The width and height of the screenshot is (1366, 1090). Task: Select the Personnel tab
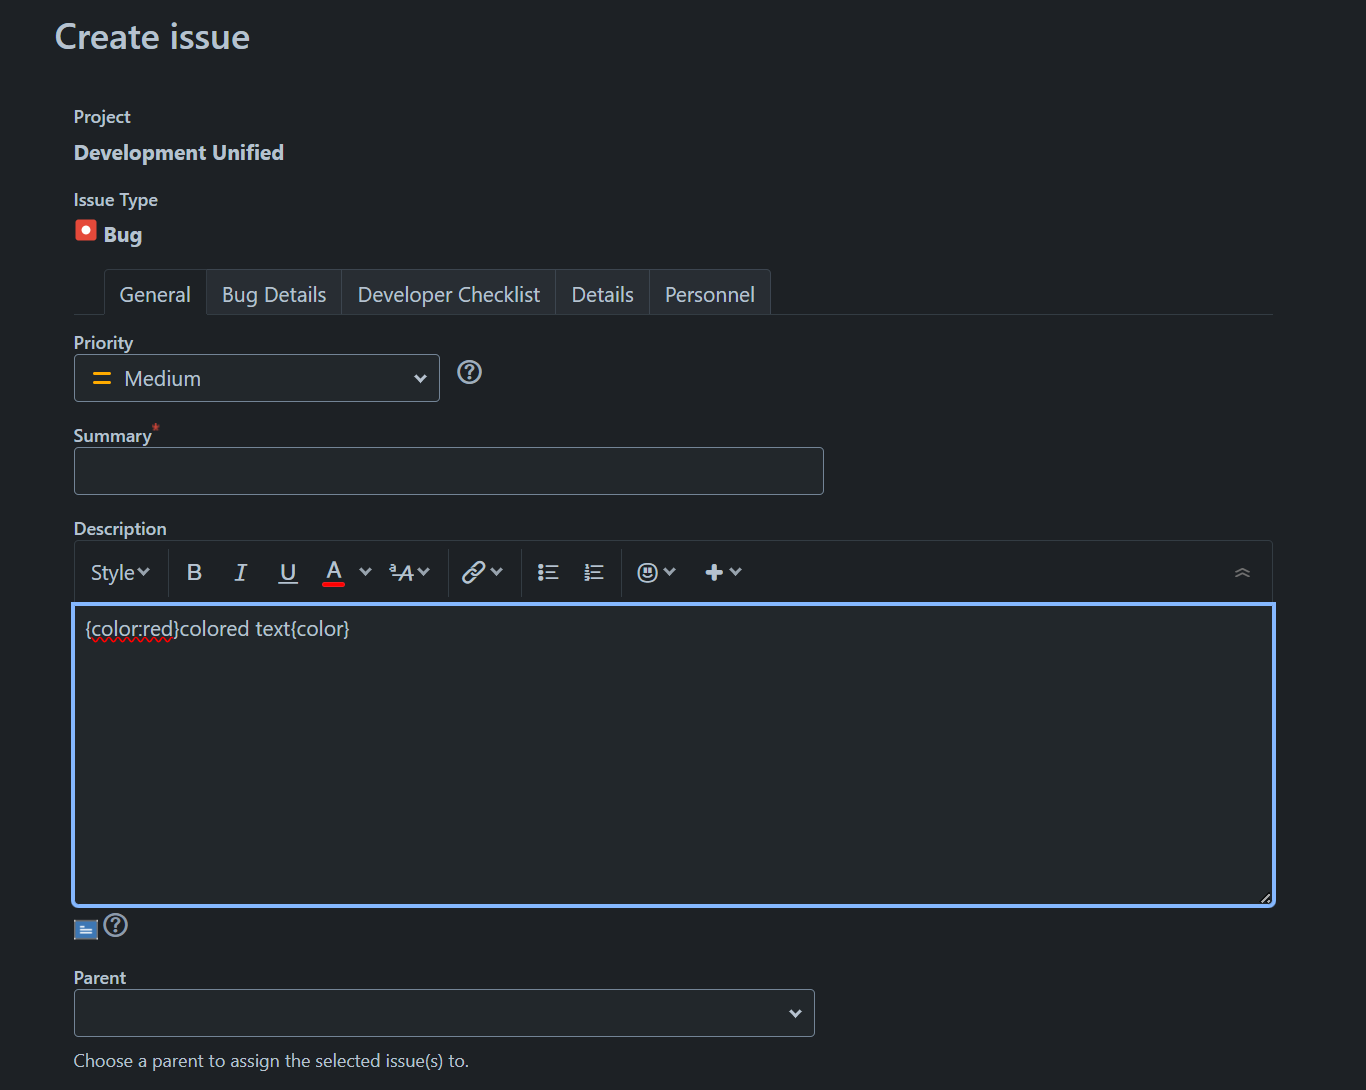(x=709, y=293)
